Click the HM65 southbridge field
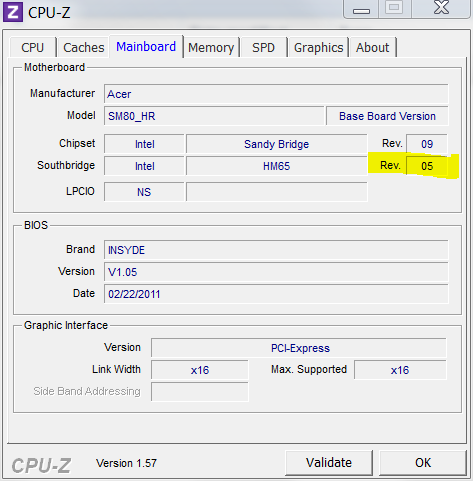The height and width of the screenshot is (481, 473). click(277, 166)
